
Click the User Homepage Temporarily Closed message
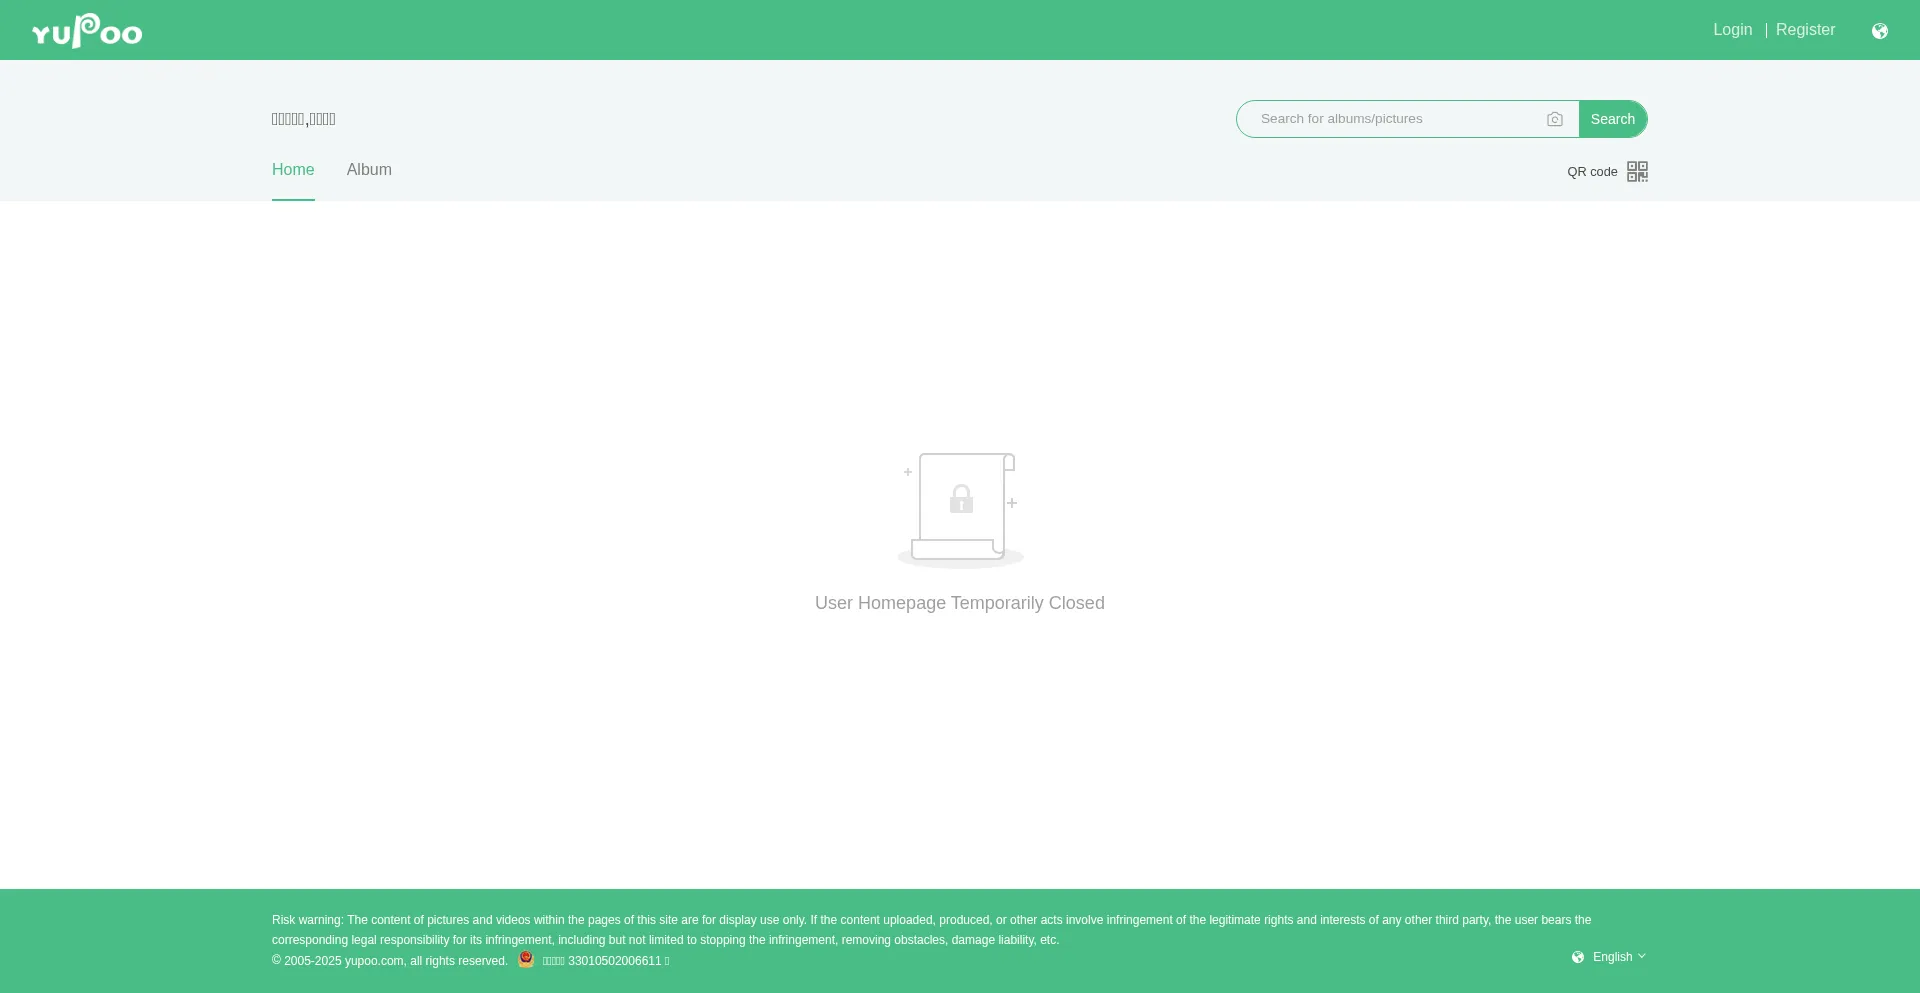(960, 603)
